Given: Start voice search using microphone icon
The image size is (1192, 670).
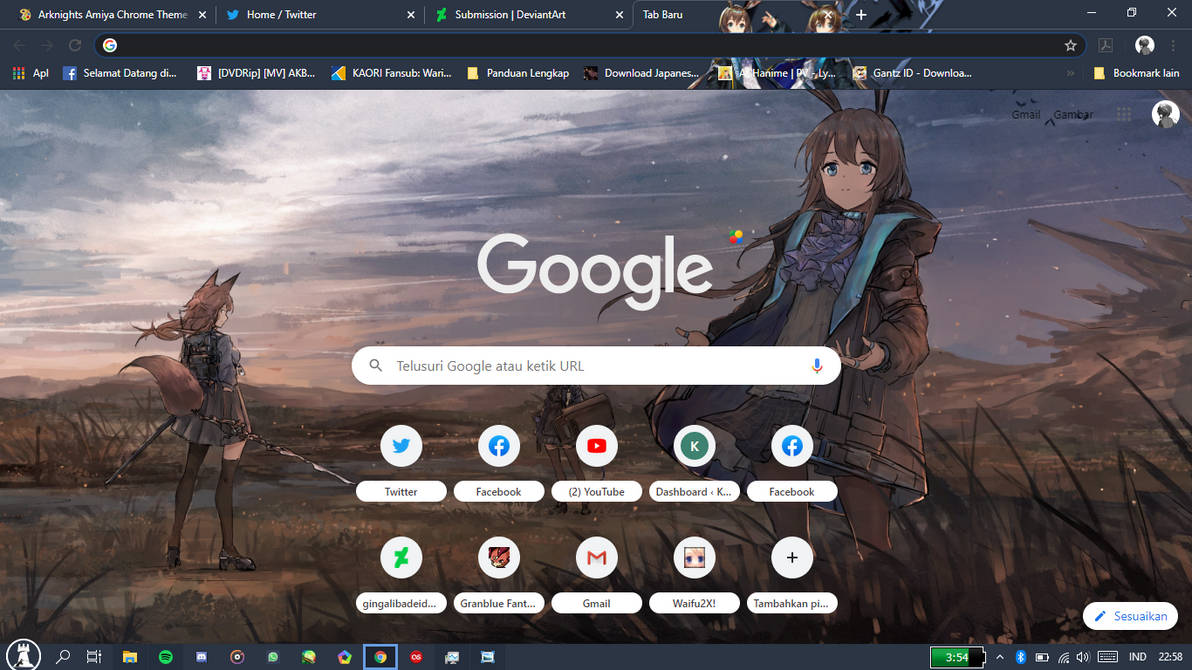Looking at the screenshot, I should (816, 366).
